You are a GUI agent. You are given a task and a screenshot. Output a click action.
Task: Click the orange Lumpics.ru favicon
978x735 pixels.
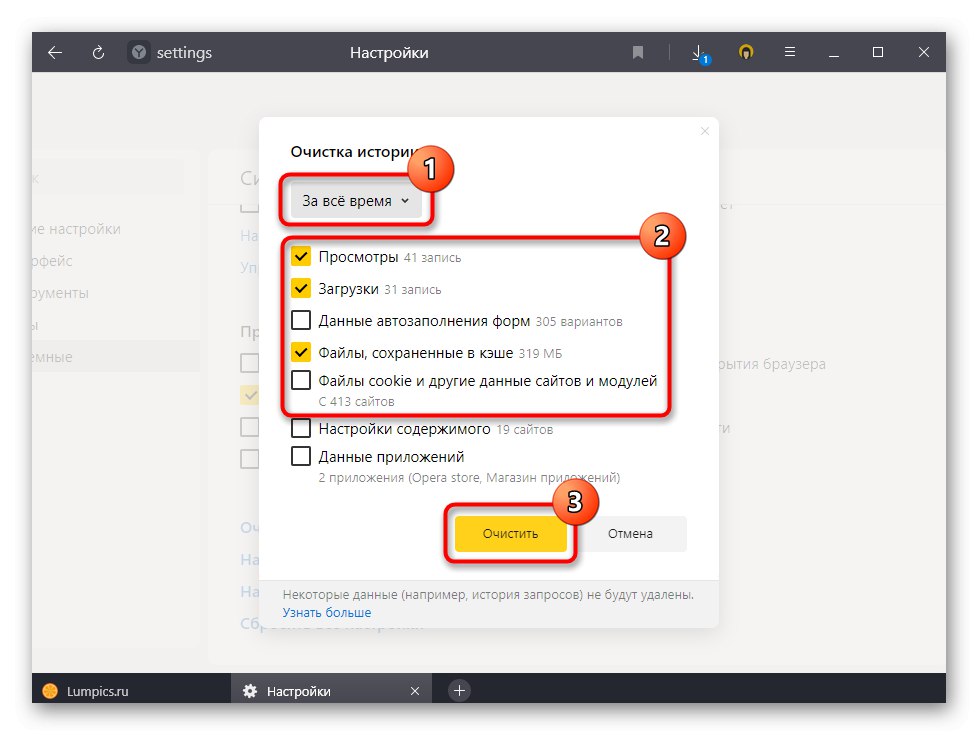click(50, 691)
